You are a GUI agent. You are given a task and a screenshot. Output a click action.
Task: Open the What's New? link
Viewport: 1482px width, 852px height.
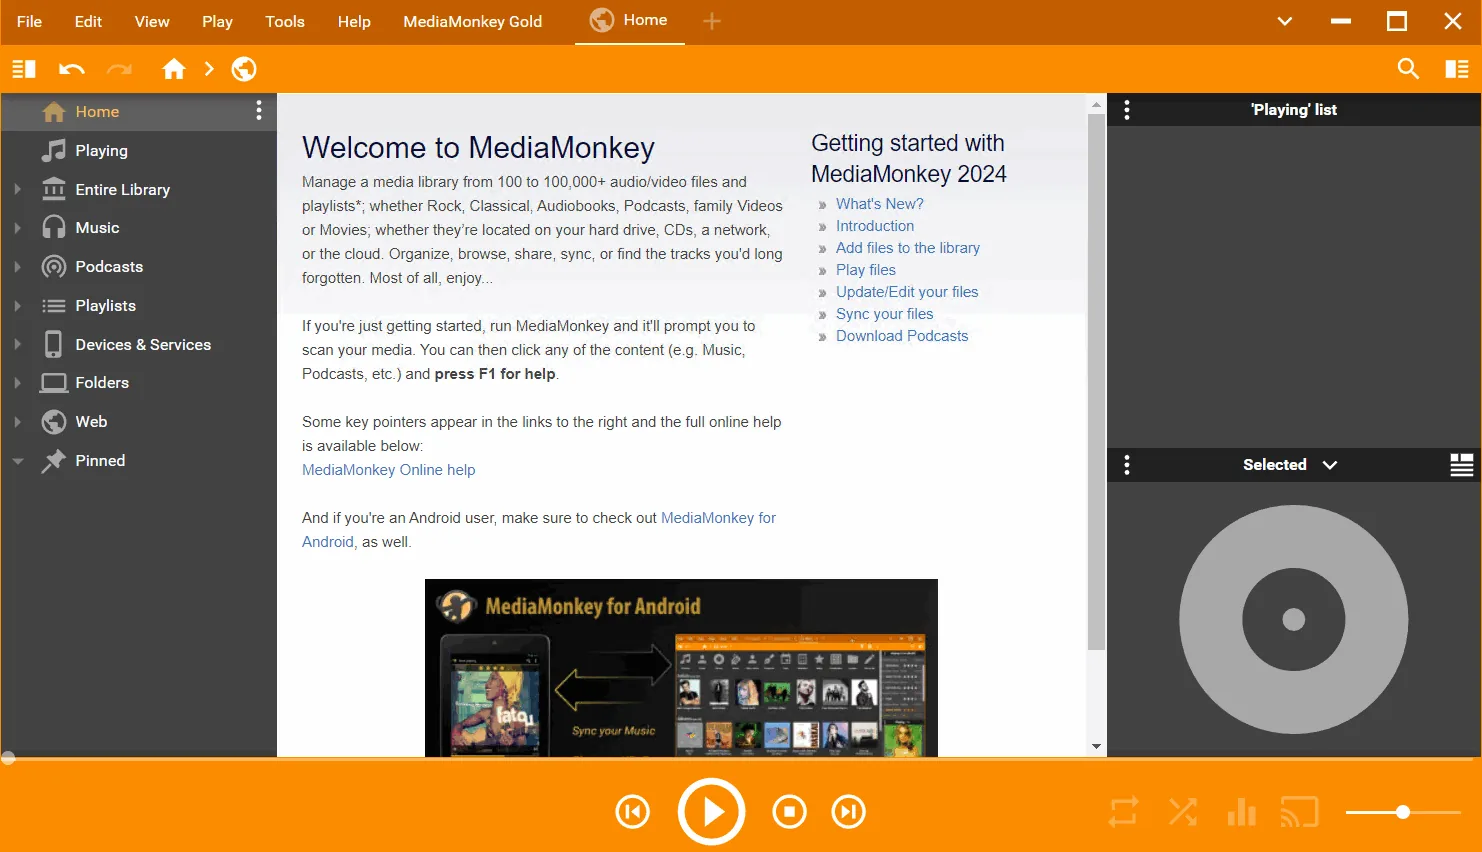[x=880, y=204]
